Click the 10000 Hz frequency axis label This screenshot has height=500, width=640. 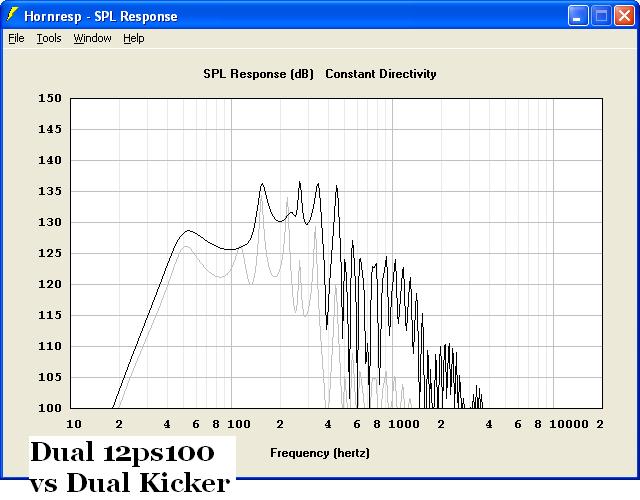(x=569, y=424)
